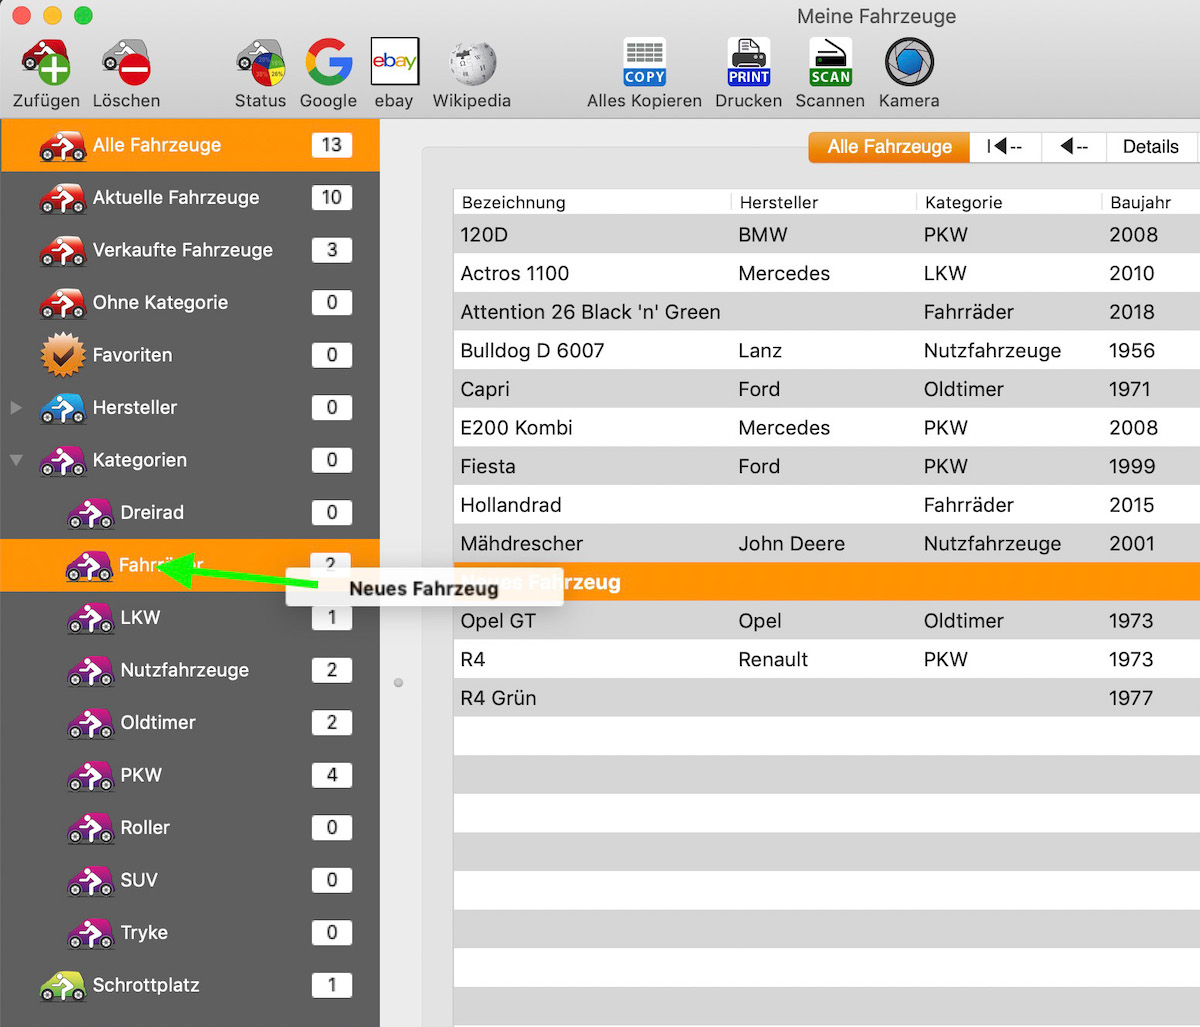Screen dimensions: 1200x1027
Task: Sort by Baujahr column header
Action: [x=1150, y=202]
